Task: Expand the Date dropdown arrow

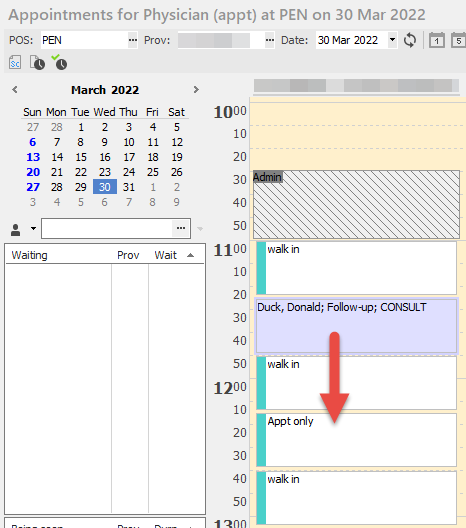Action: (392, 40)
